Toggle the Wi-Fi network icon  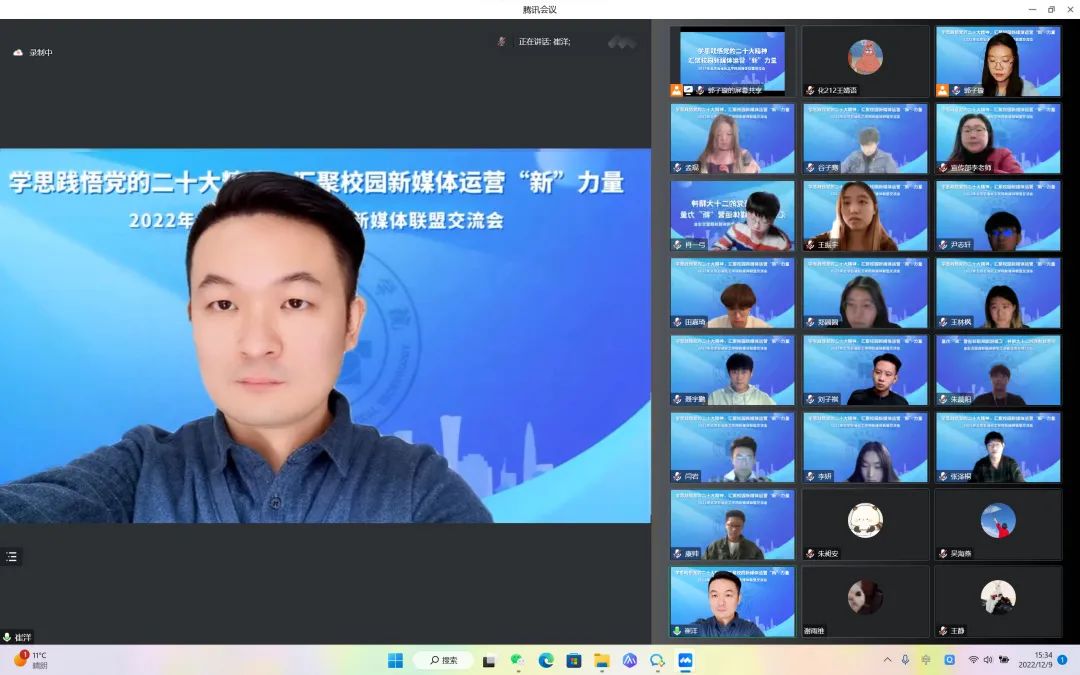pos(973,660)
